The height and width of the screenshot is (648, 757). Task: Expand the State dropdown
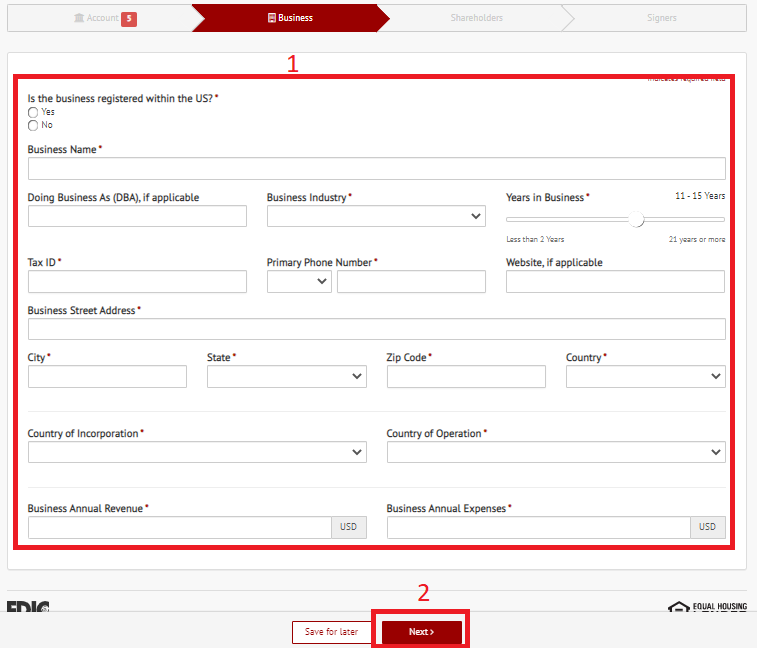(286, 376)
